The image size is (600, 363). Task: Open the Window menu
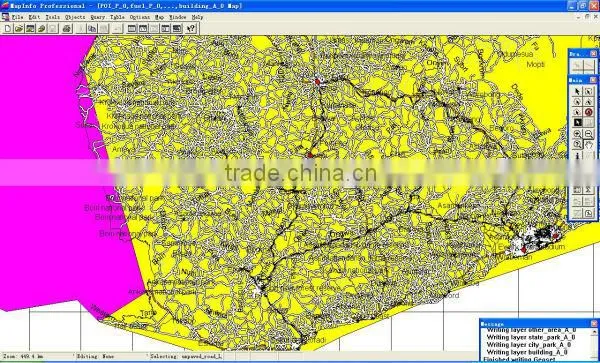[x=178, y=17]
